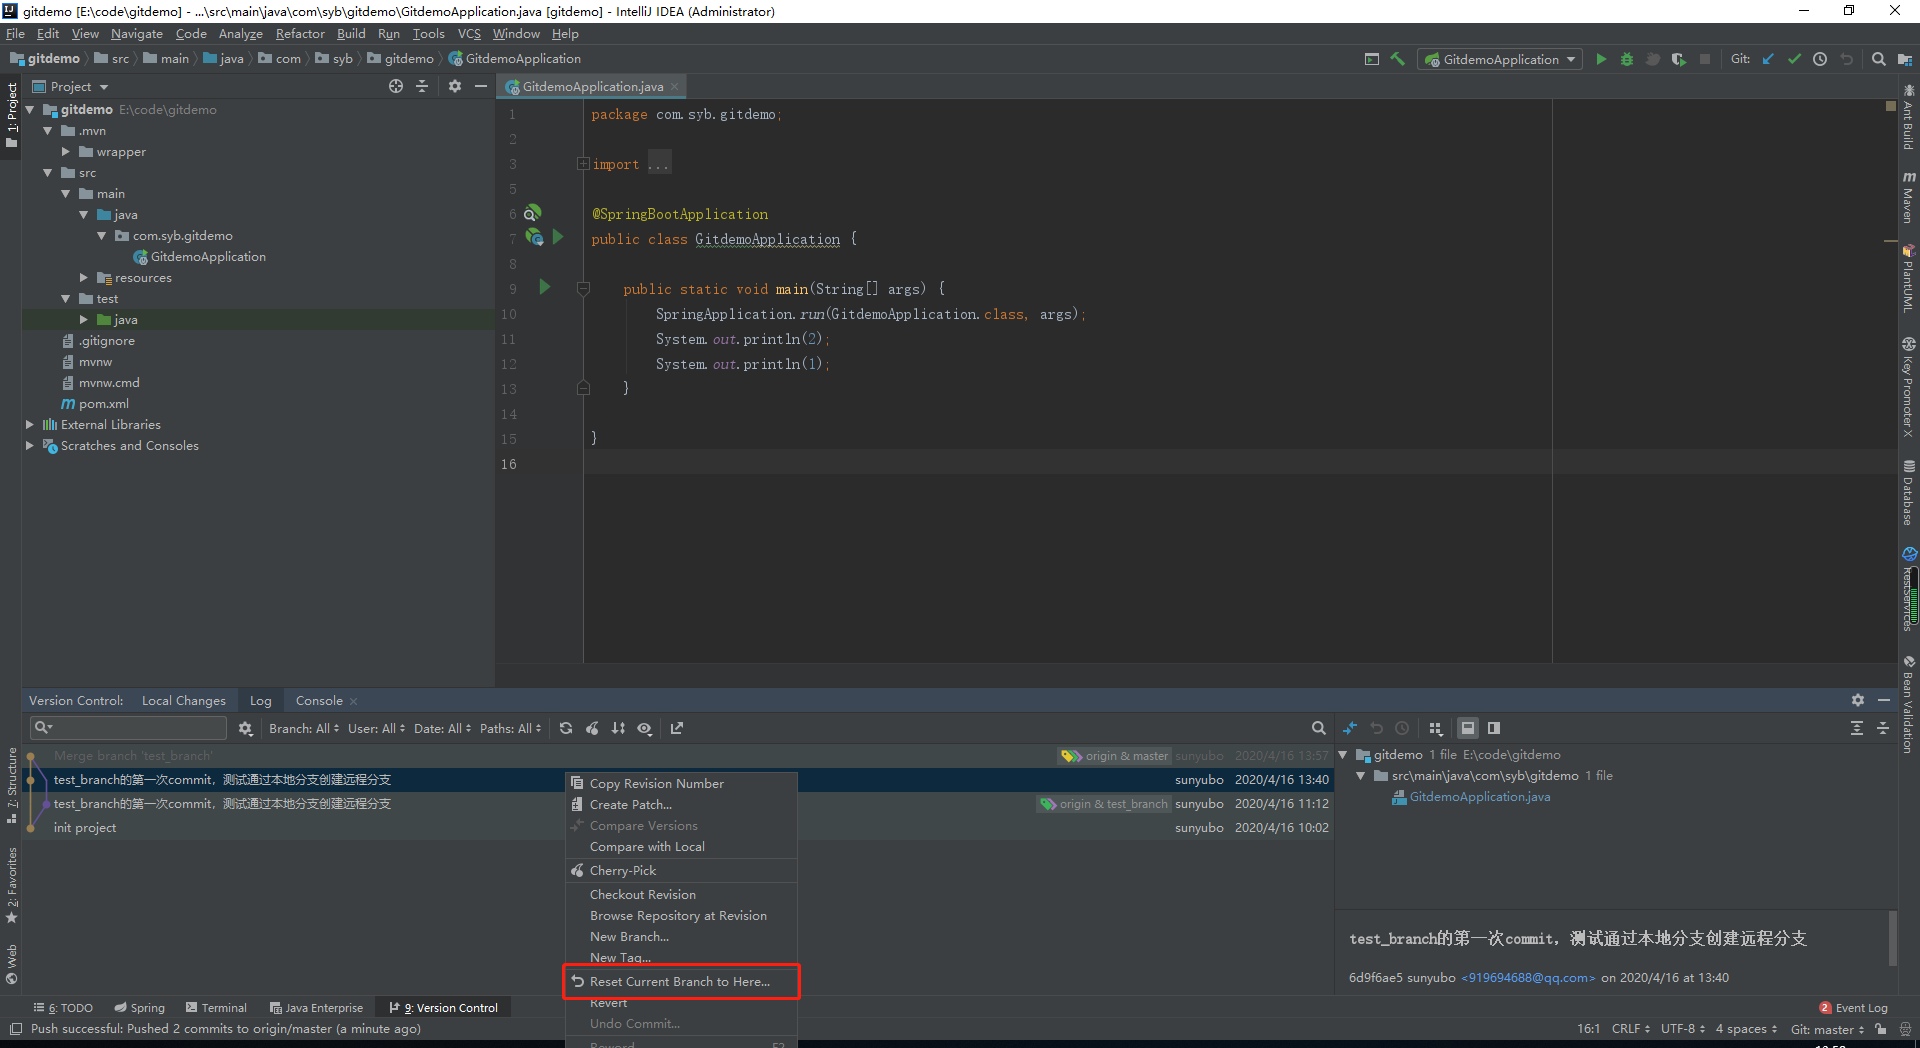Select Copy Revision Number menu entry
1920x1048 pixels.
(681, 784)
